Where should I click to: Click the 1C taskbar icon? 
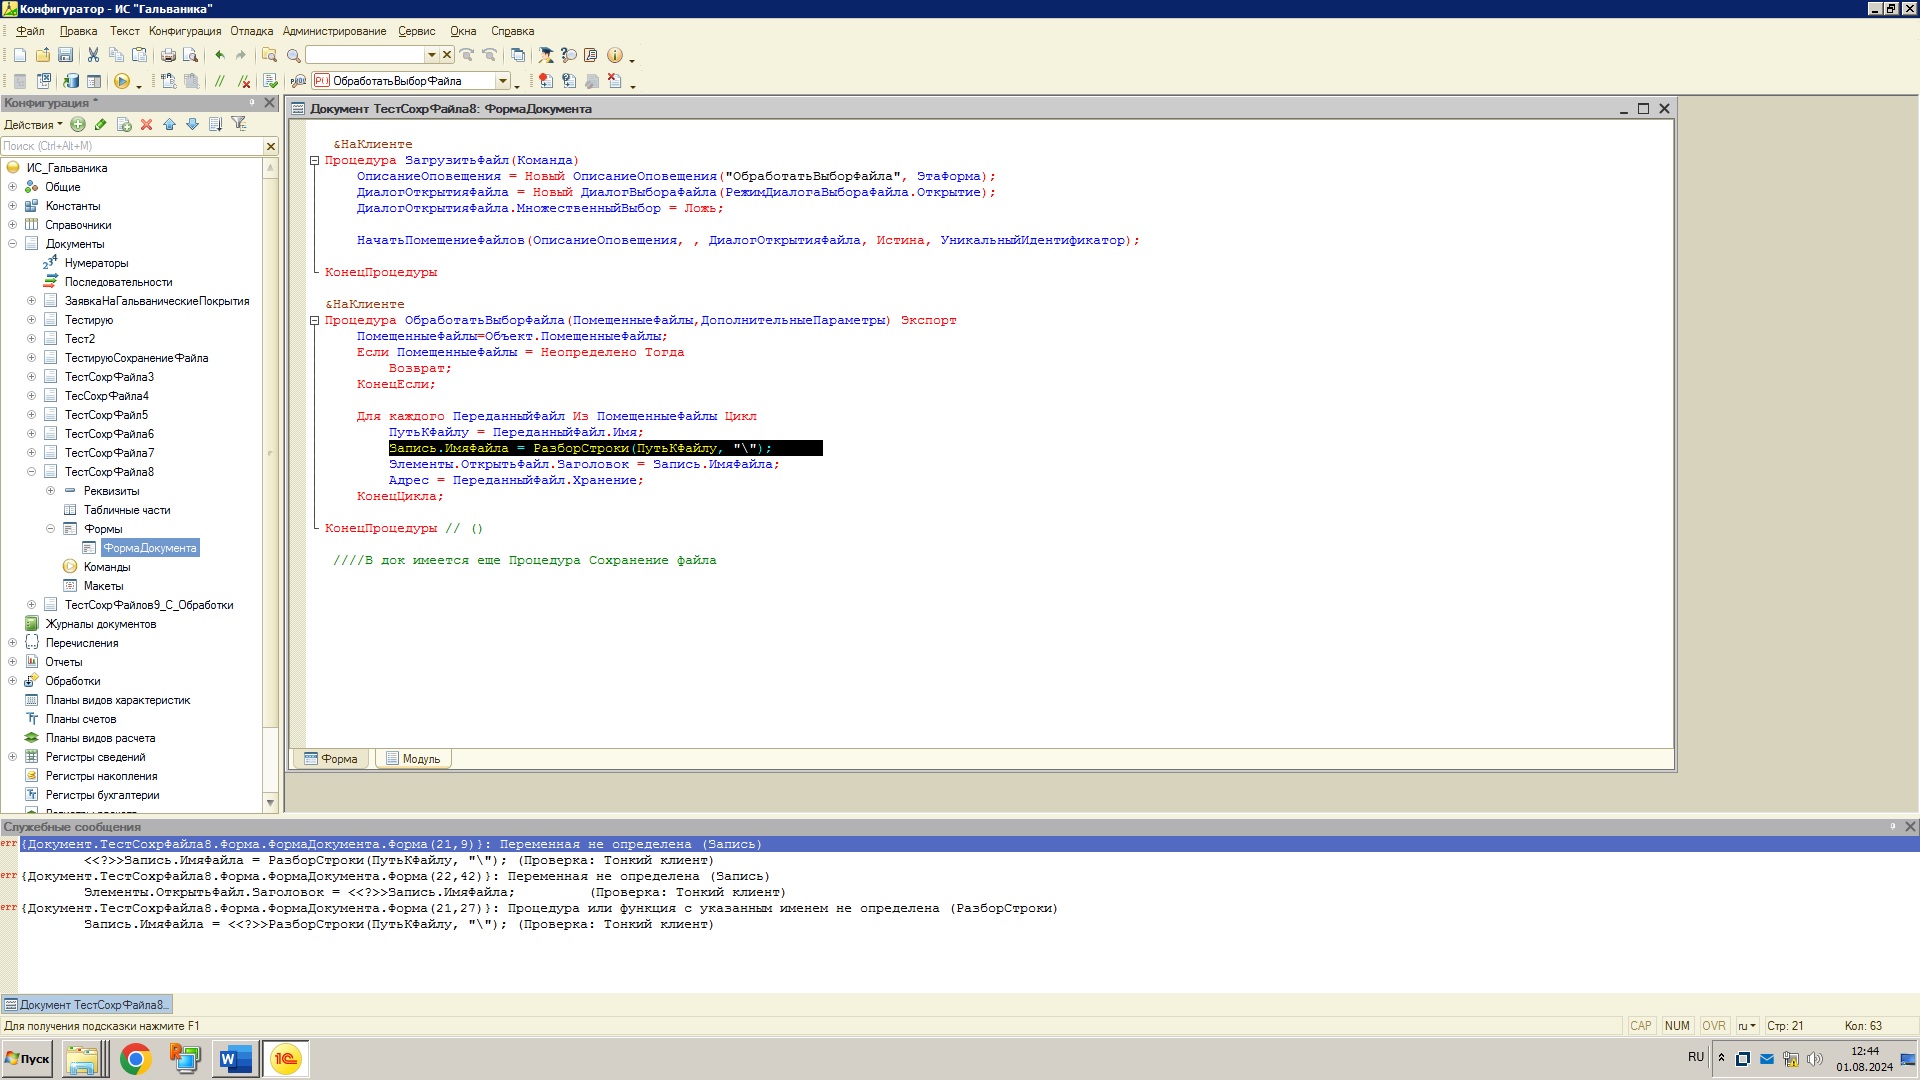tap(286, 1059)
